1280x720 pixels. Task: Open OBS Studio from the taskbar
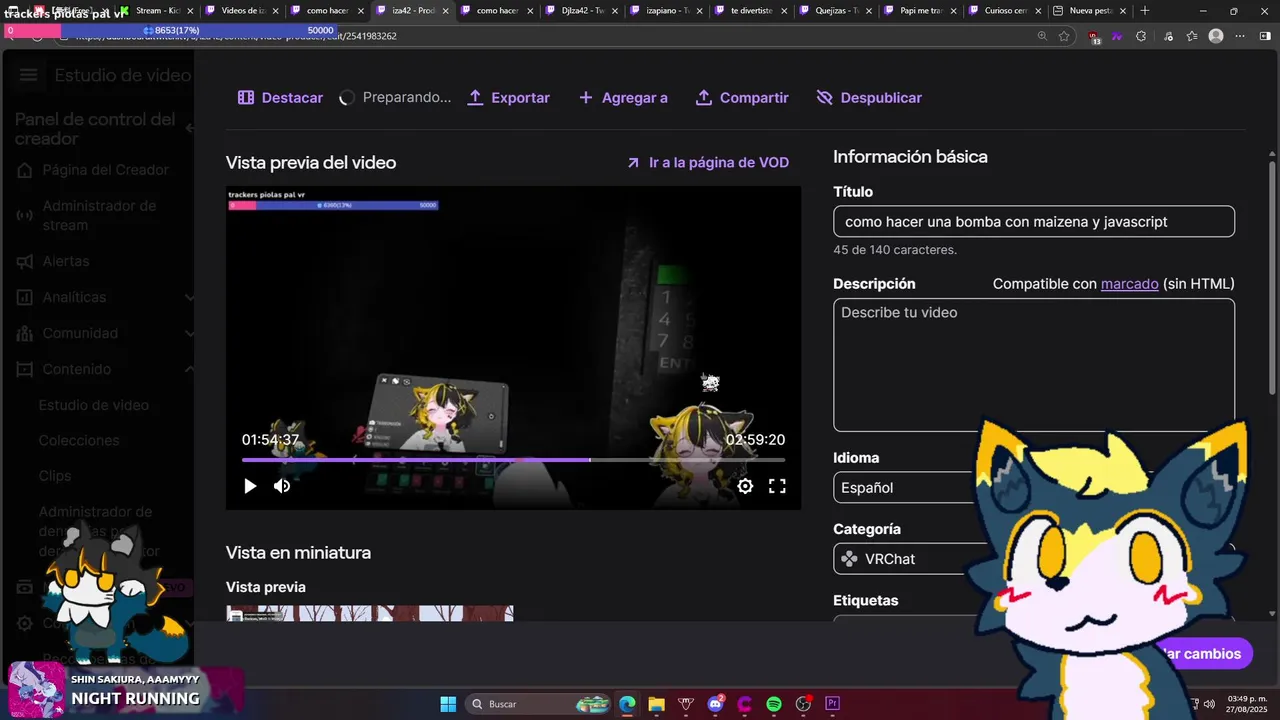(803, 704)
